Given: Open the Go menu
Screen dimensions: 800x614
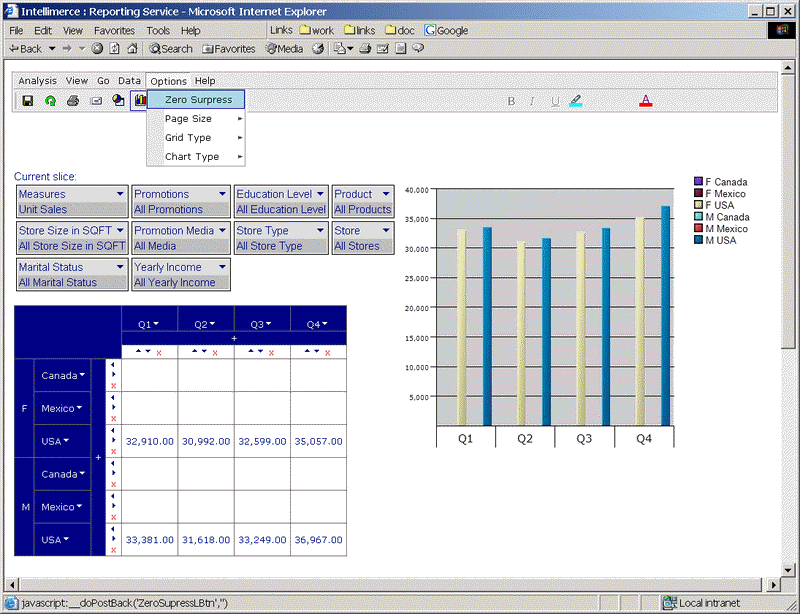Looking at the screenshot, I should click(103, 81).
